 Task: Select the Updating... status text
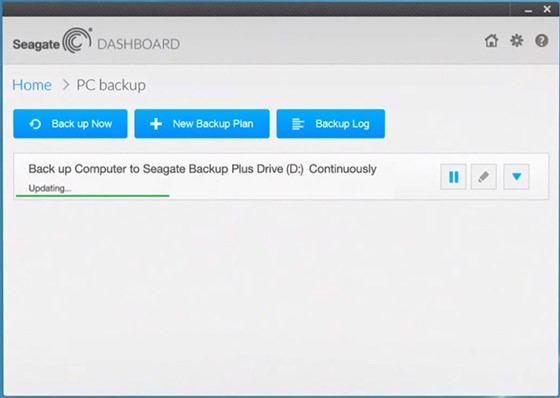50,188
